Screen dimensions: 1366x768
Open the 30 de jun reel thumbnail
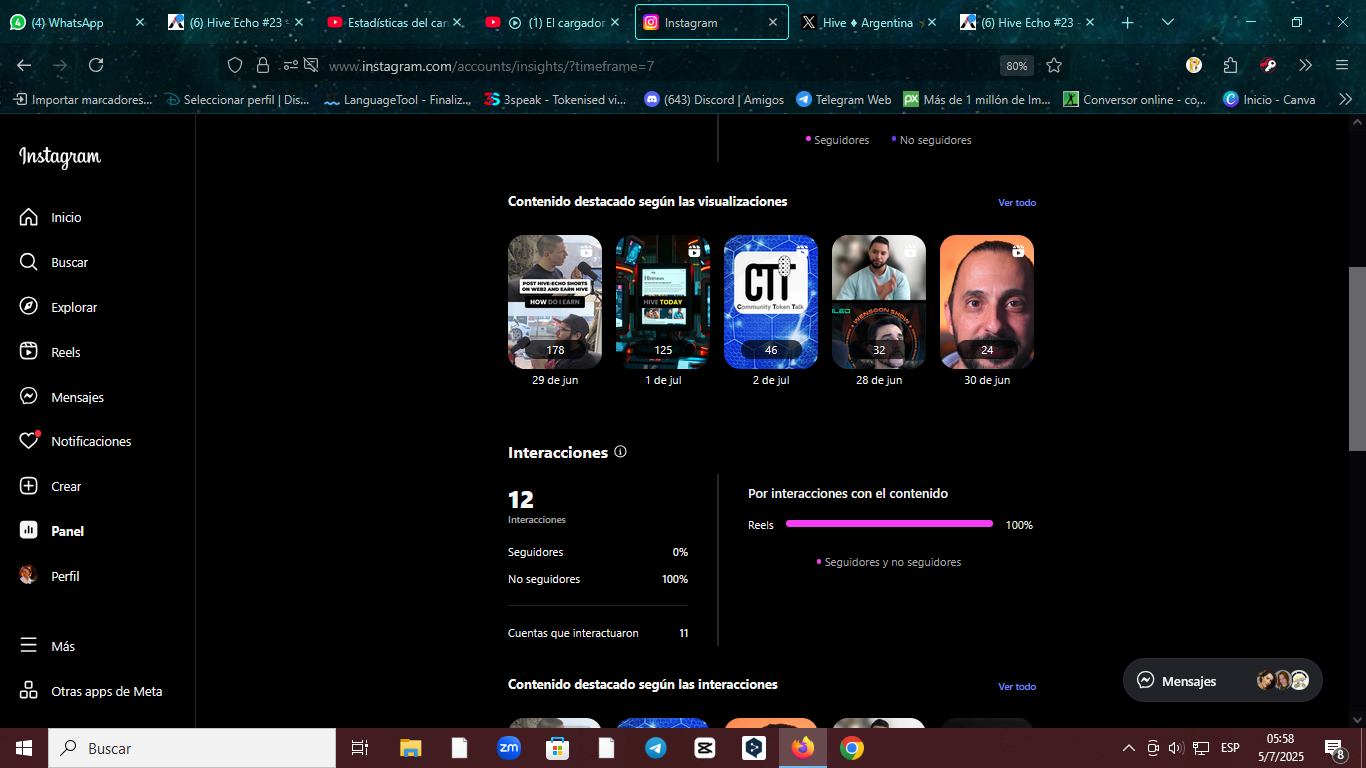[x=987, y=302]
